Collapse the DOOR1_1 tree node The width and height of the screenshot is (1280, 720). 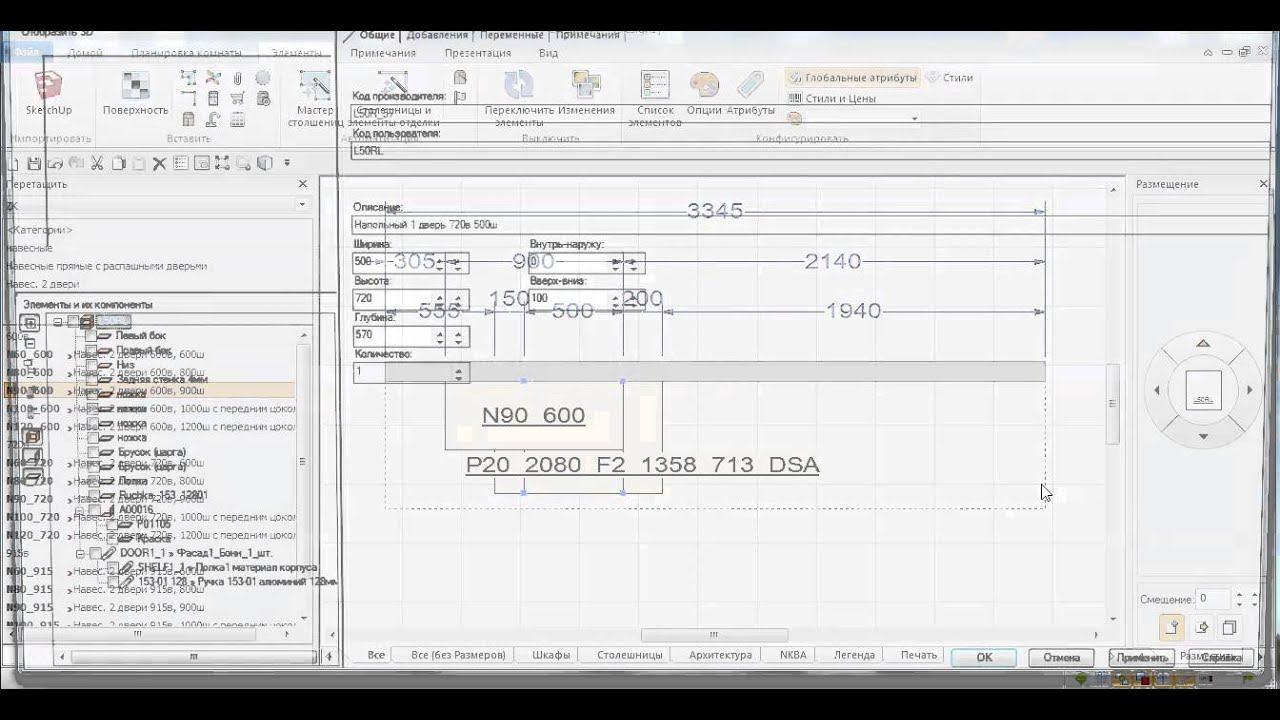coord(80,553)
